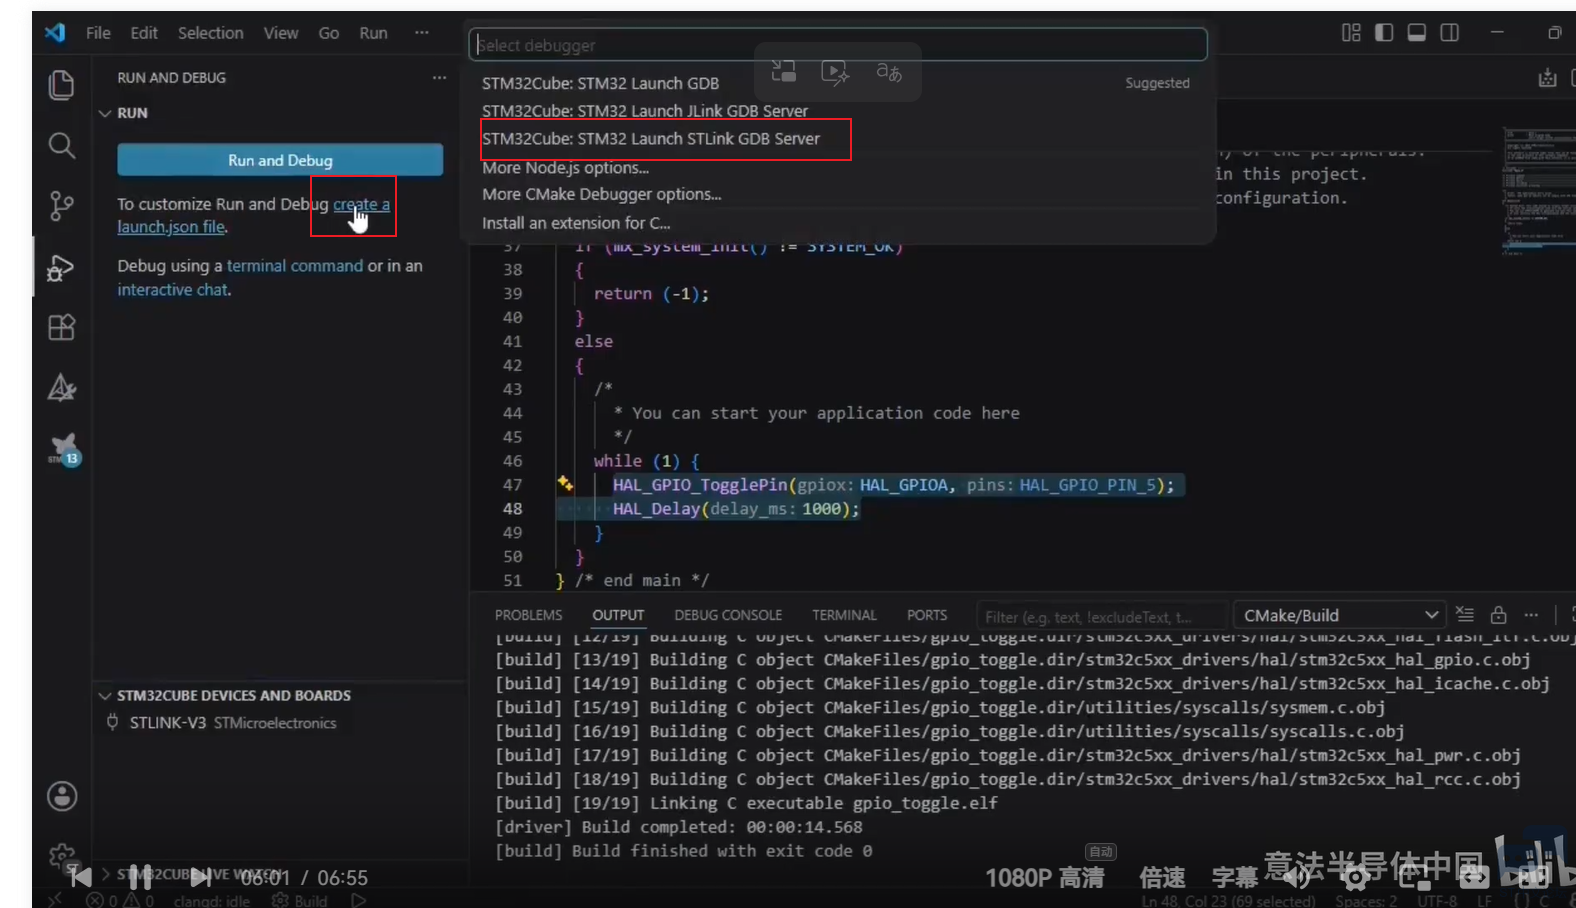Open the CMake Tools activity icon
Screen dimensions: 1576x908
coord(61,388)
